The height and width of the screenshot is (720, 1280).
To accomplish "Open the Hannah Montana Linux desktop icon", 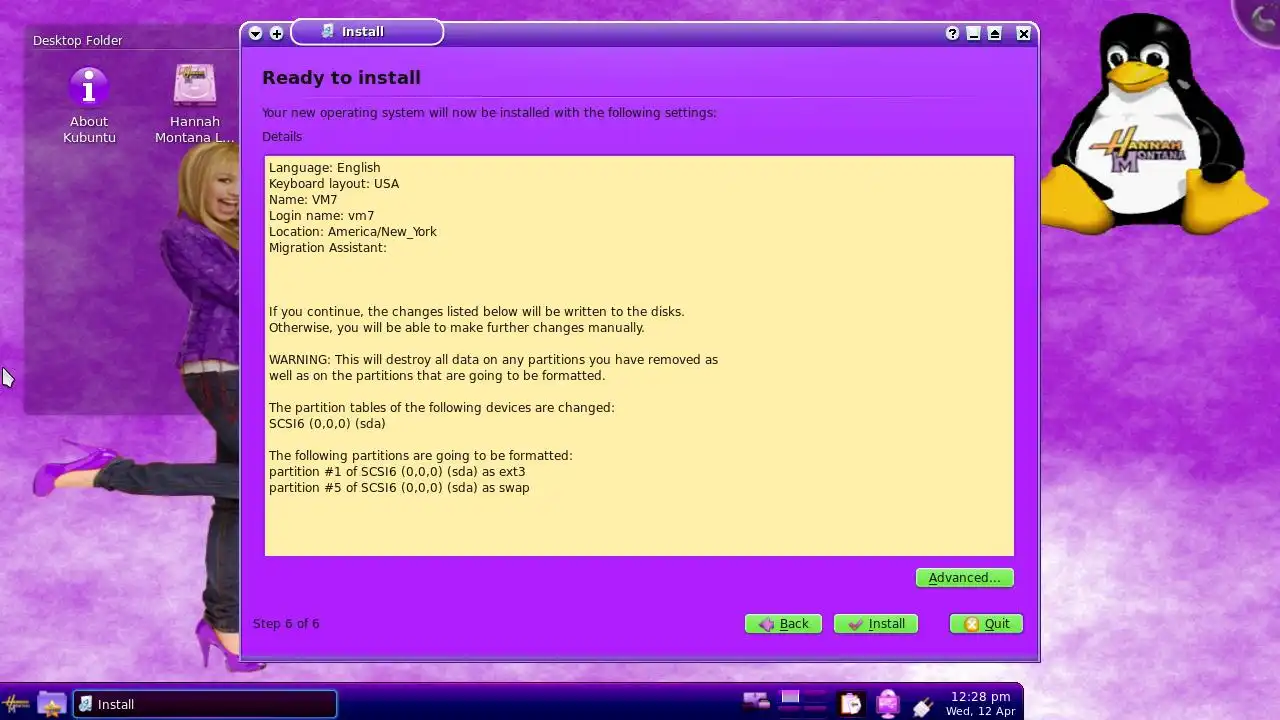I will [195, 105].
